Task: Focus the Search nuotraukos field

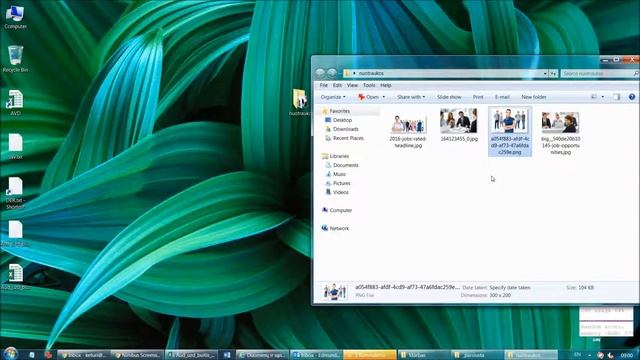Action: 596,73
